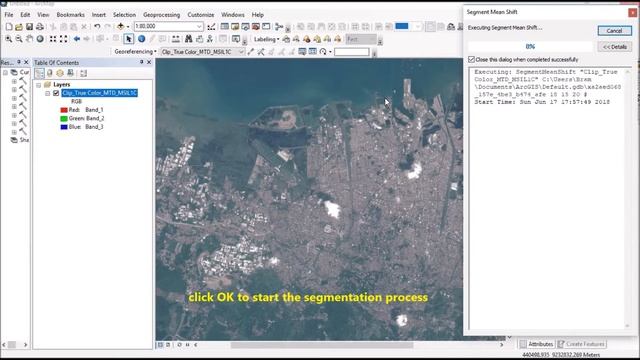Go back to previous extent (blue arrow)

77,39
